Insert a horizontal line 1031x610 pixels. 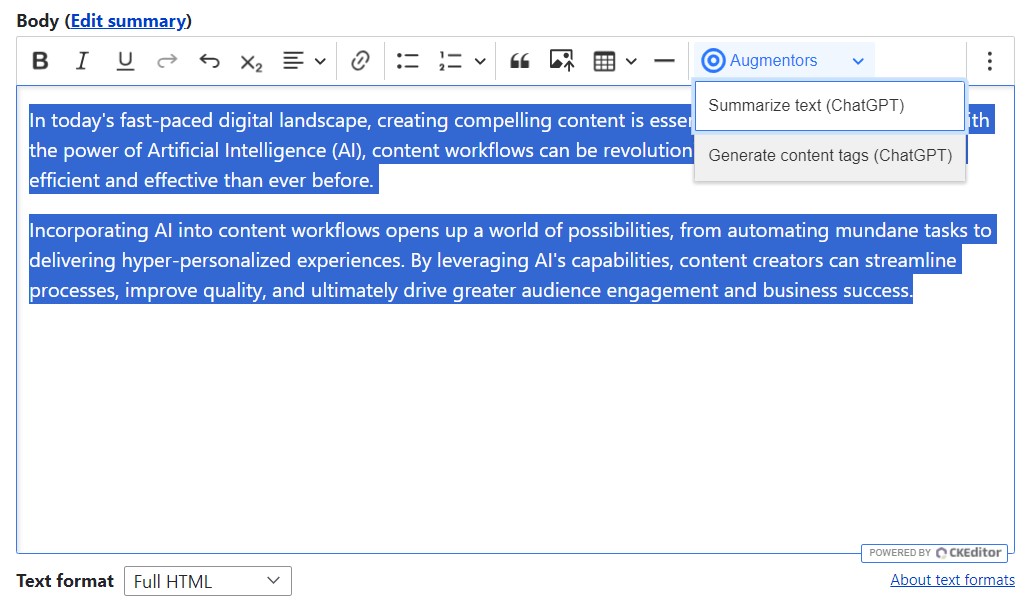(x=664, y=60)
